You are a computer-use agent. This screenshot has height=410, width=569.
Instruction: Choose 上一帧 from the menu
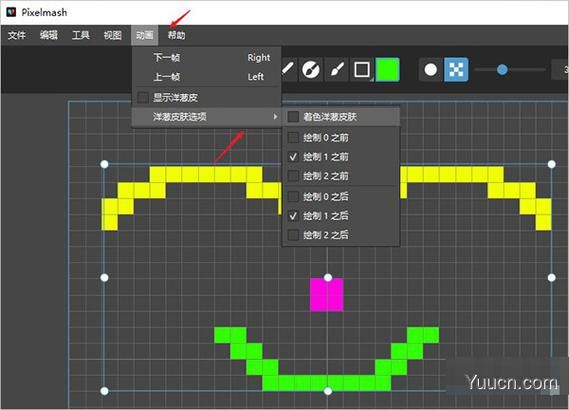point(207,77)
